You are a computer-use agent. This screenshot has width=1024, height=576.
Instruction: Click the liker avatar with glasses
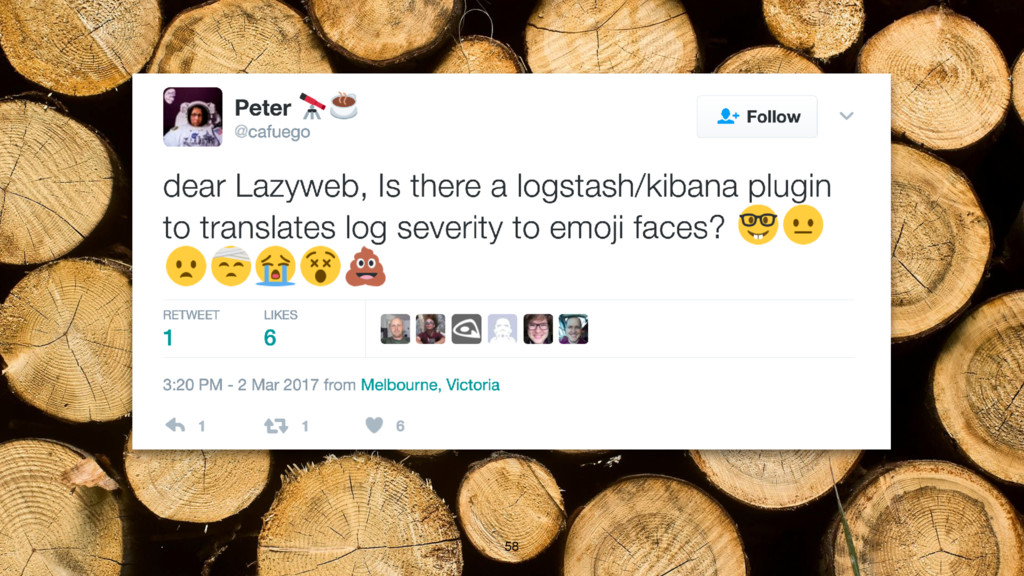pyautogui.click(x=538, y=329)
